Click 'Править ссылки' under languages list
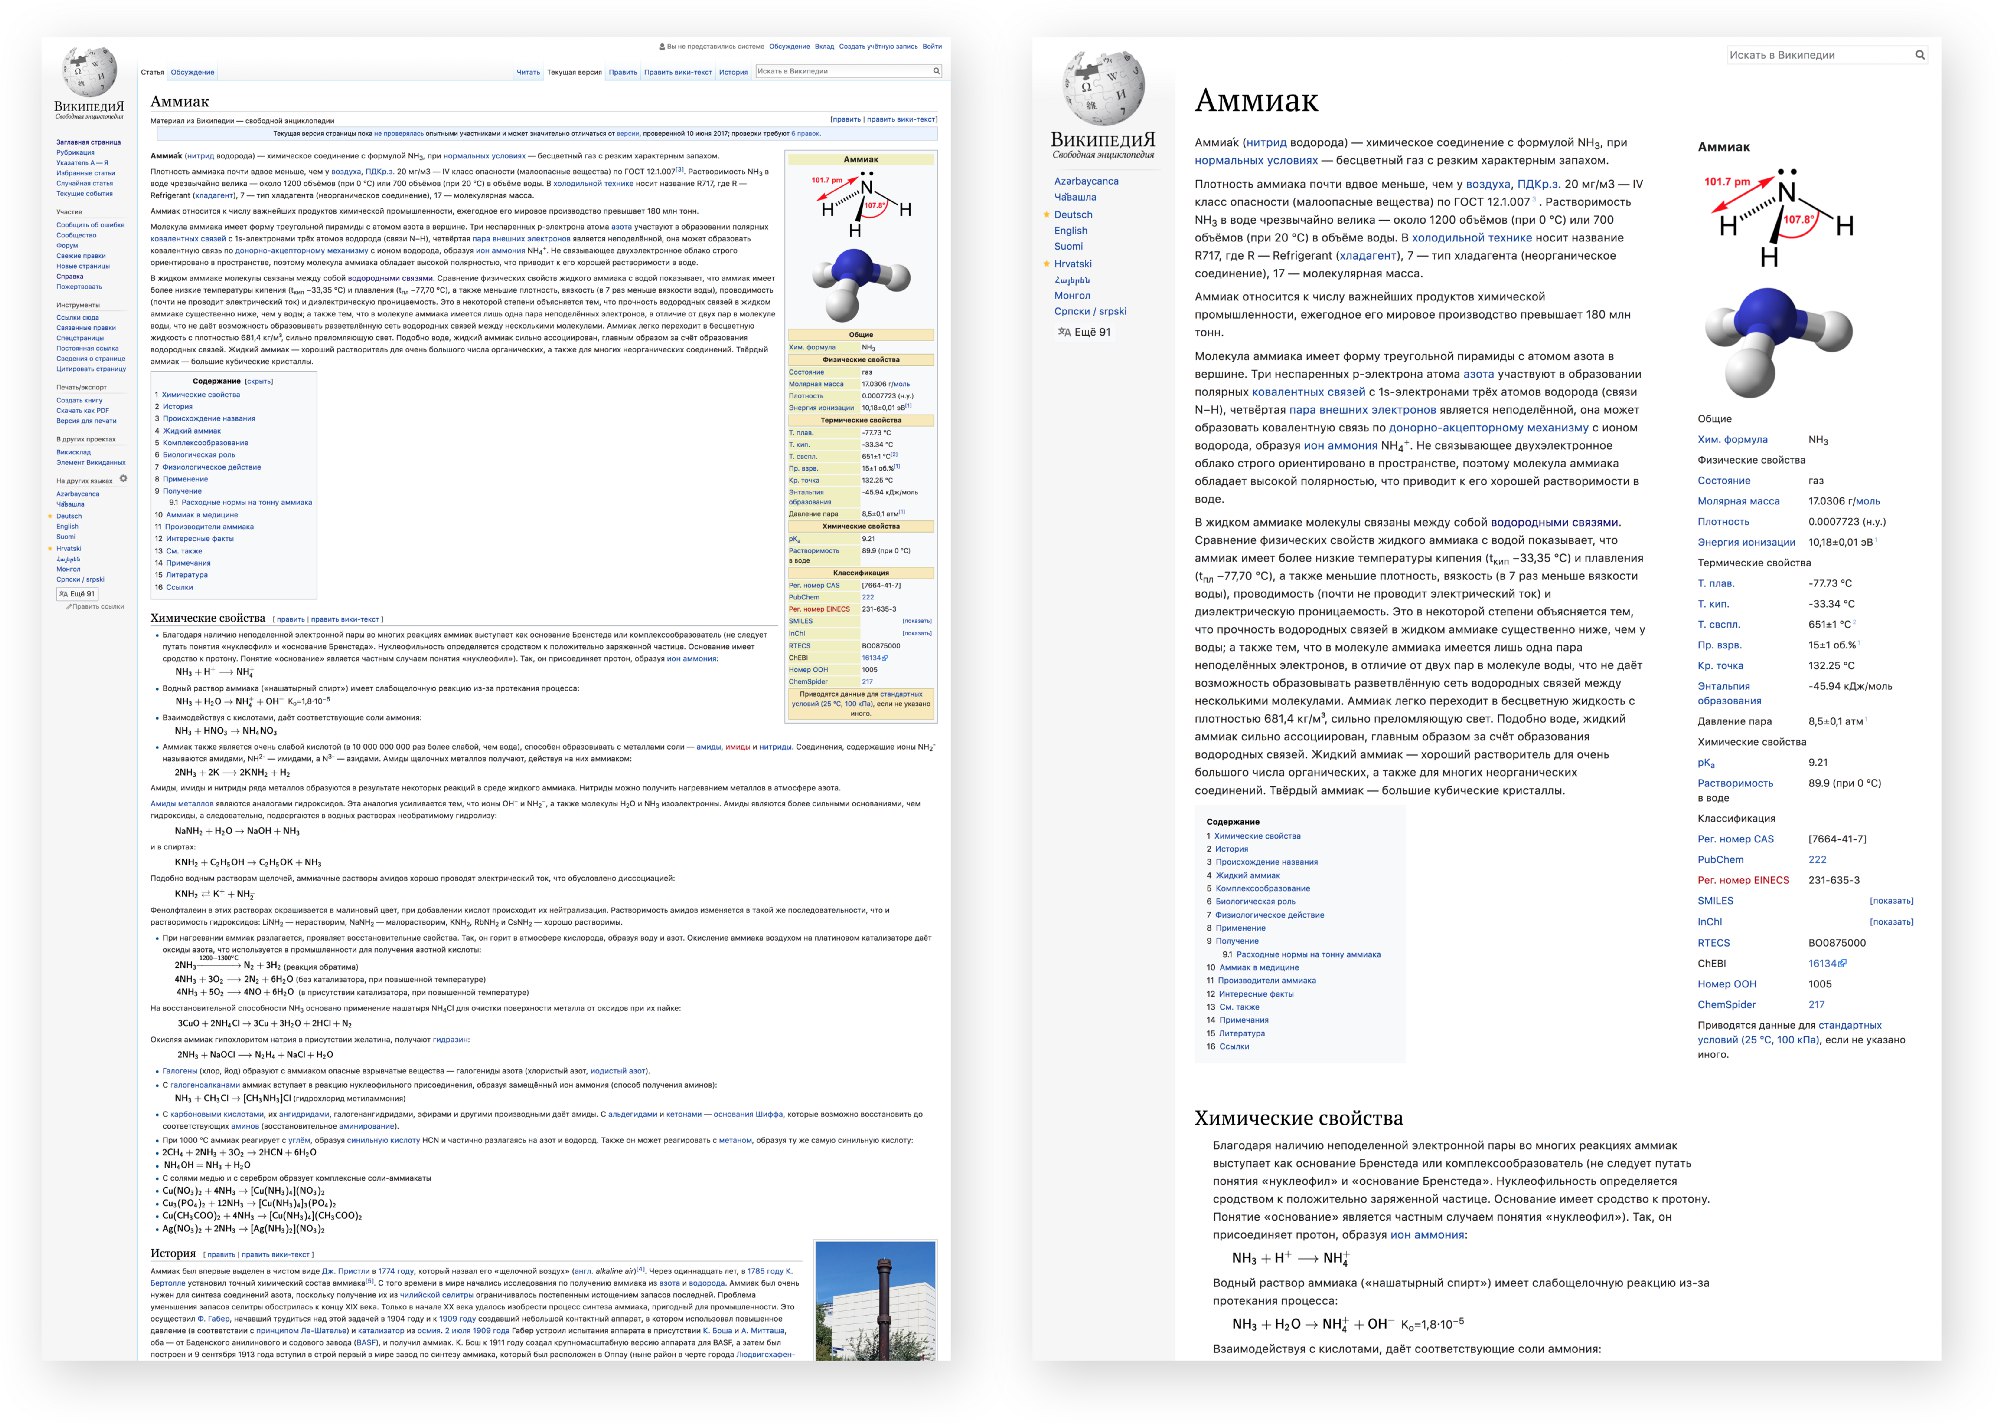Viewport: 2000px width, 1424px height. pos(95,606)
